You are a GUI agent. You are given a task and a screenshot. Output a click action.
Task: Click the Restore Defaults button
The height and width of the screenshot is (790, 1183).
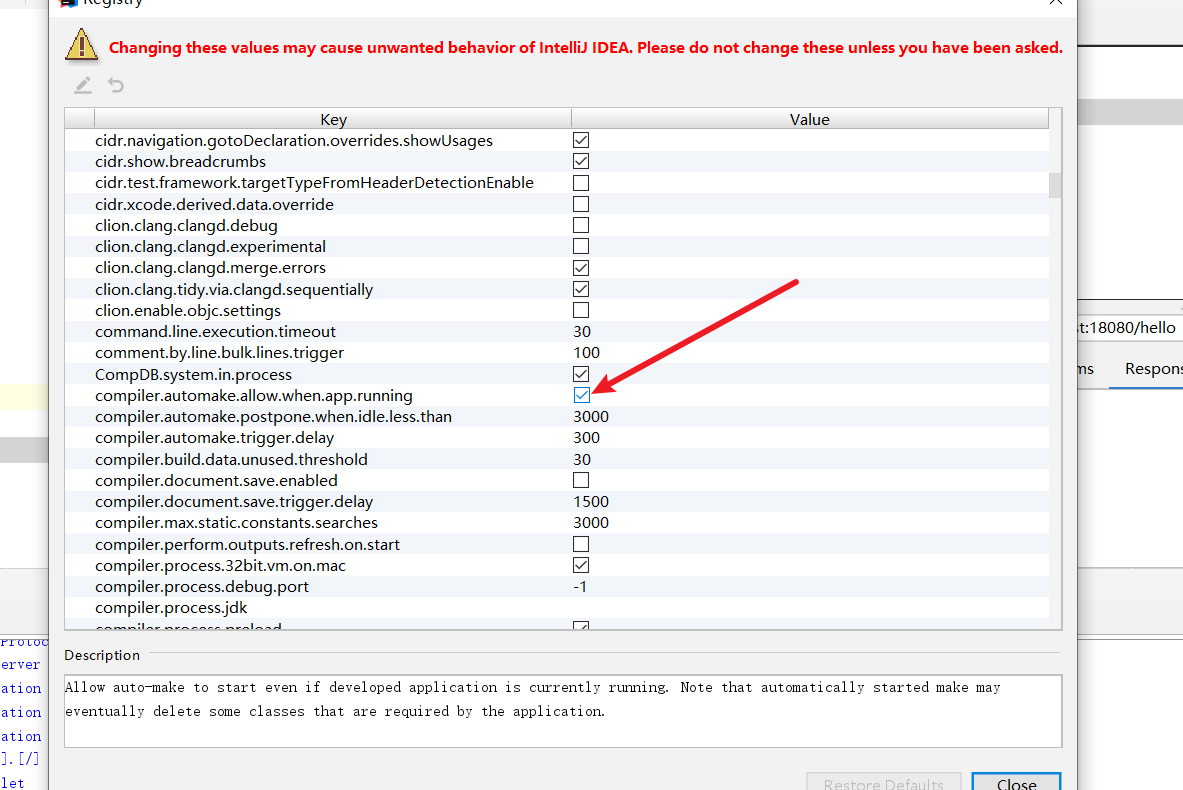[883, 783]
